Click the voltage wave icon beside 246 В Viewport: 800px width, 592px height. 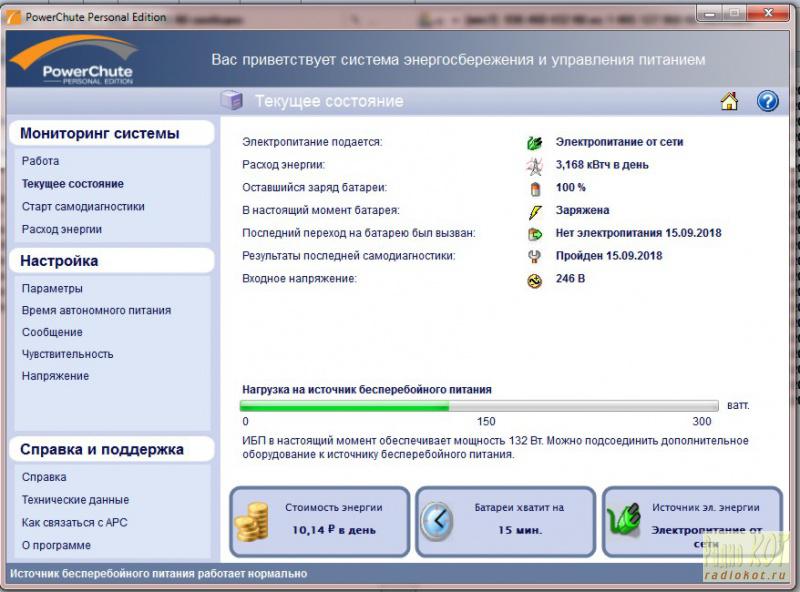(534, 280)
